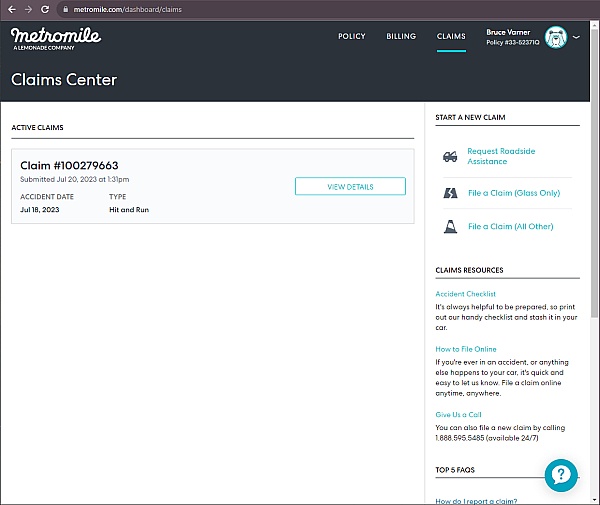Screen dimensions: 600x505
Task: Click the Bruce Varner account name
Action: (508, 32)
